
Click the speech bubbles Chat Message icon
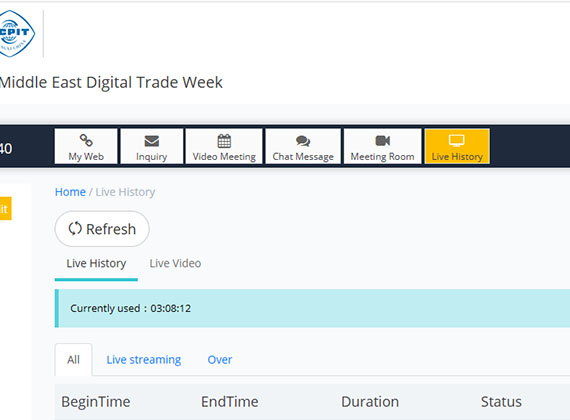pos(303,141)
